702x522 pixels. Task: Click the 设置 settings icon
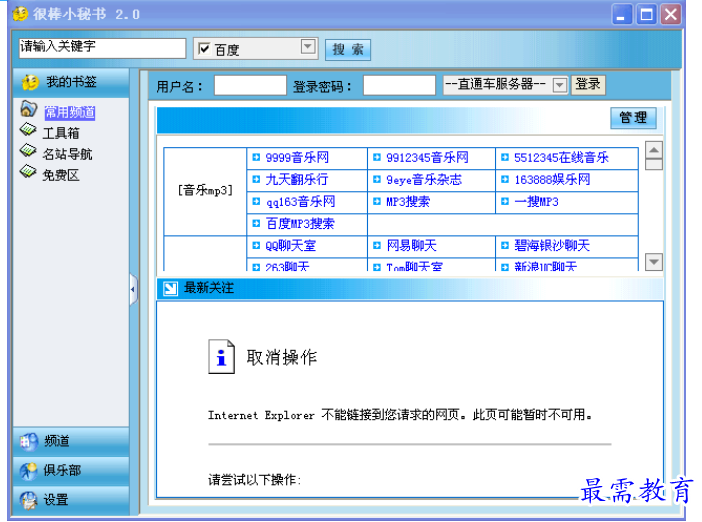(x=29, y=500)
